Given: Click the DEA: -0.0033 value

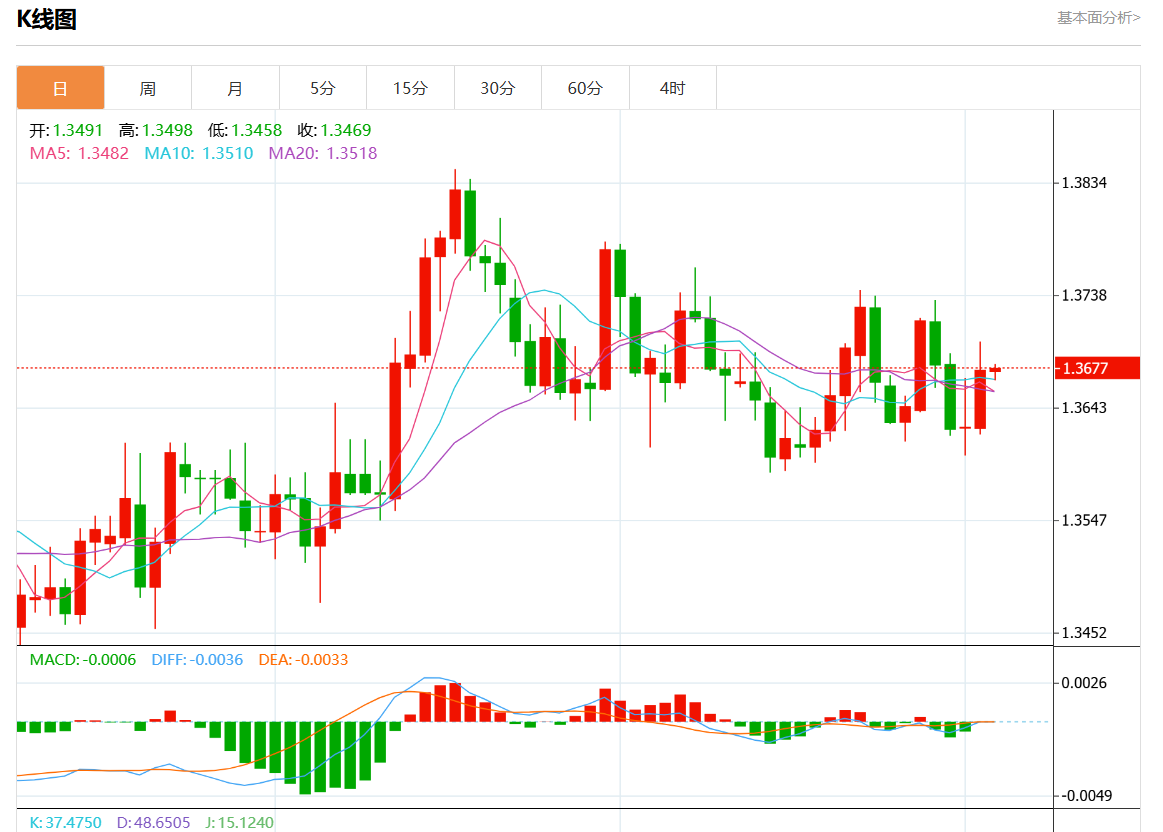Looking at the screenshot, I should pos(303,660).
